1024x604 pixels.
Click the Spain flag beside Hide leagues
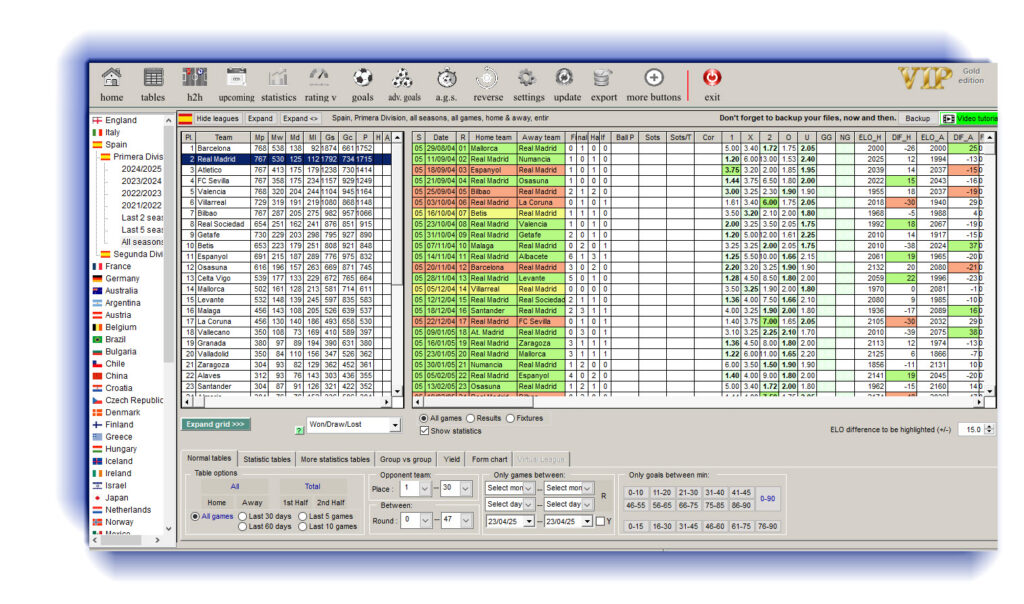tap(185, 119)
